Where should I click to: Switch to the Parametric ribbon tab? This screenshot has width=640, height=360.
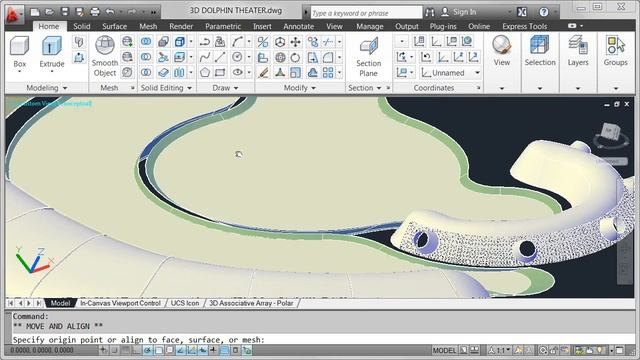(x=223, y=26)
